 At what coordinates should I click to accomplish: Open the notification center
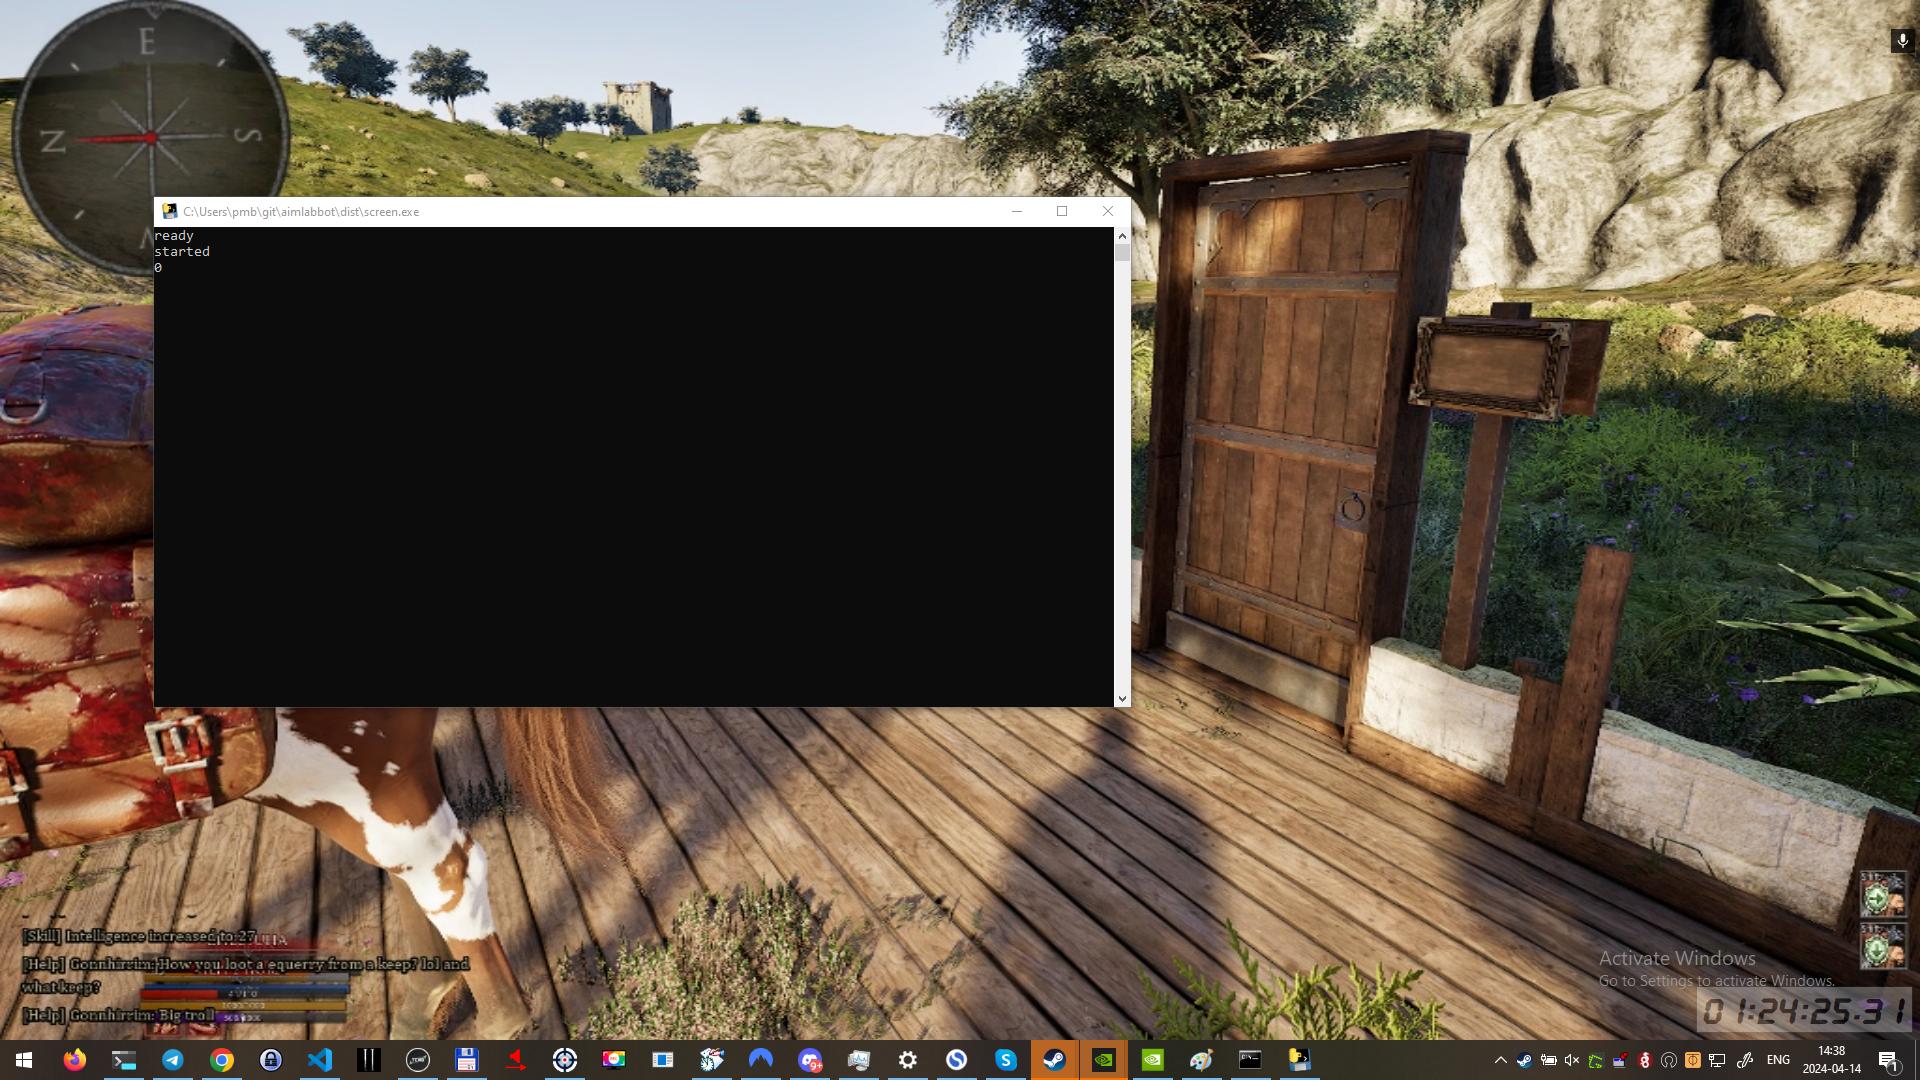click(1888, 1060)
